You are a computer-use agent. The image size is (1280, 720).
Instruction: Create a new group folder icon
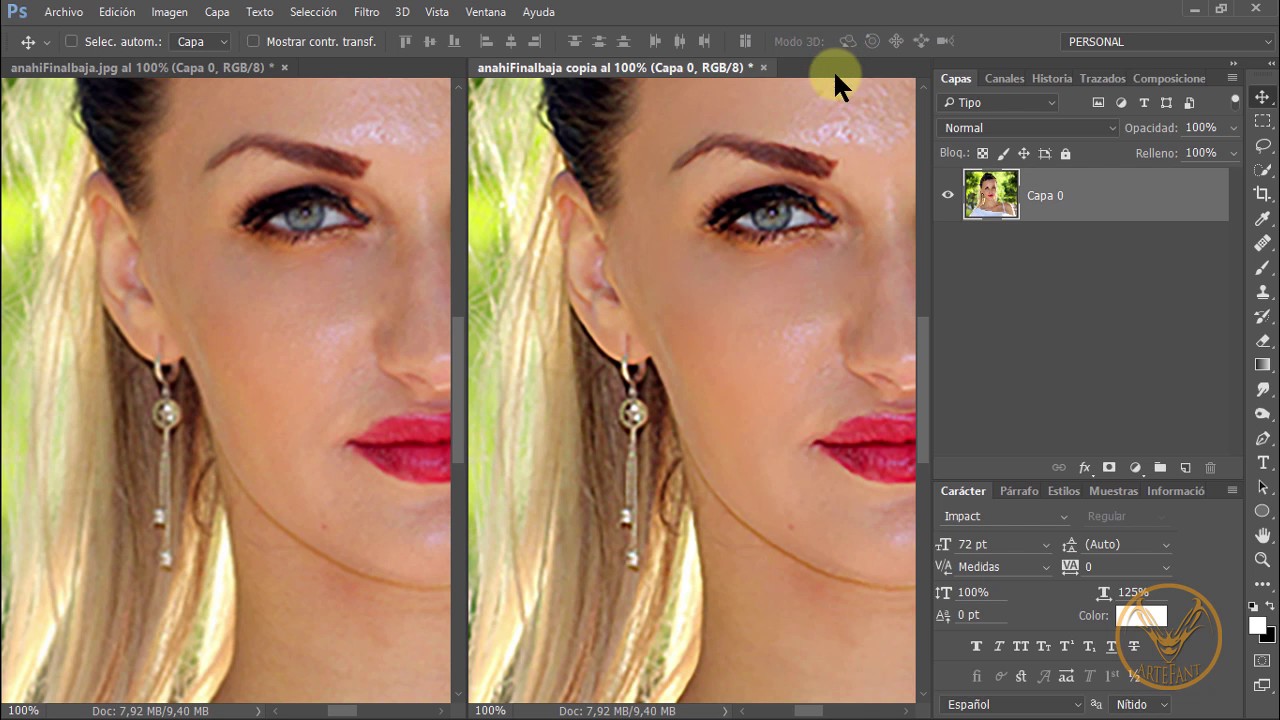point(1160,467)
